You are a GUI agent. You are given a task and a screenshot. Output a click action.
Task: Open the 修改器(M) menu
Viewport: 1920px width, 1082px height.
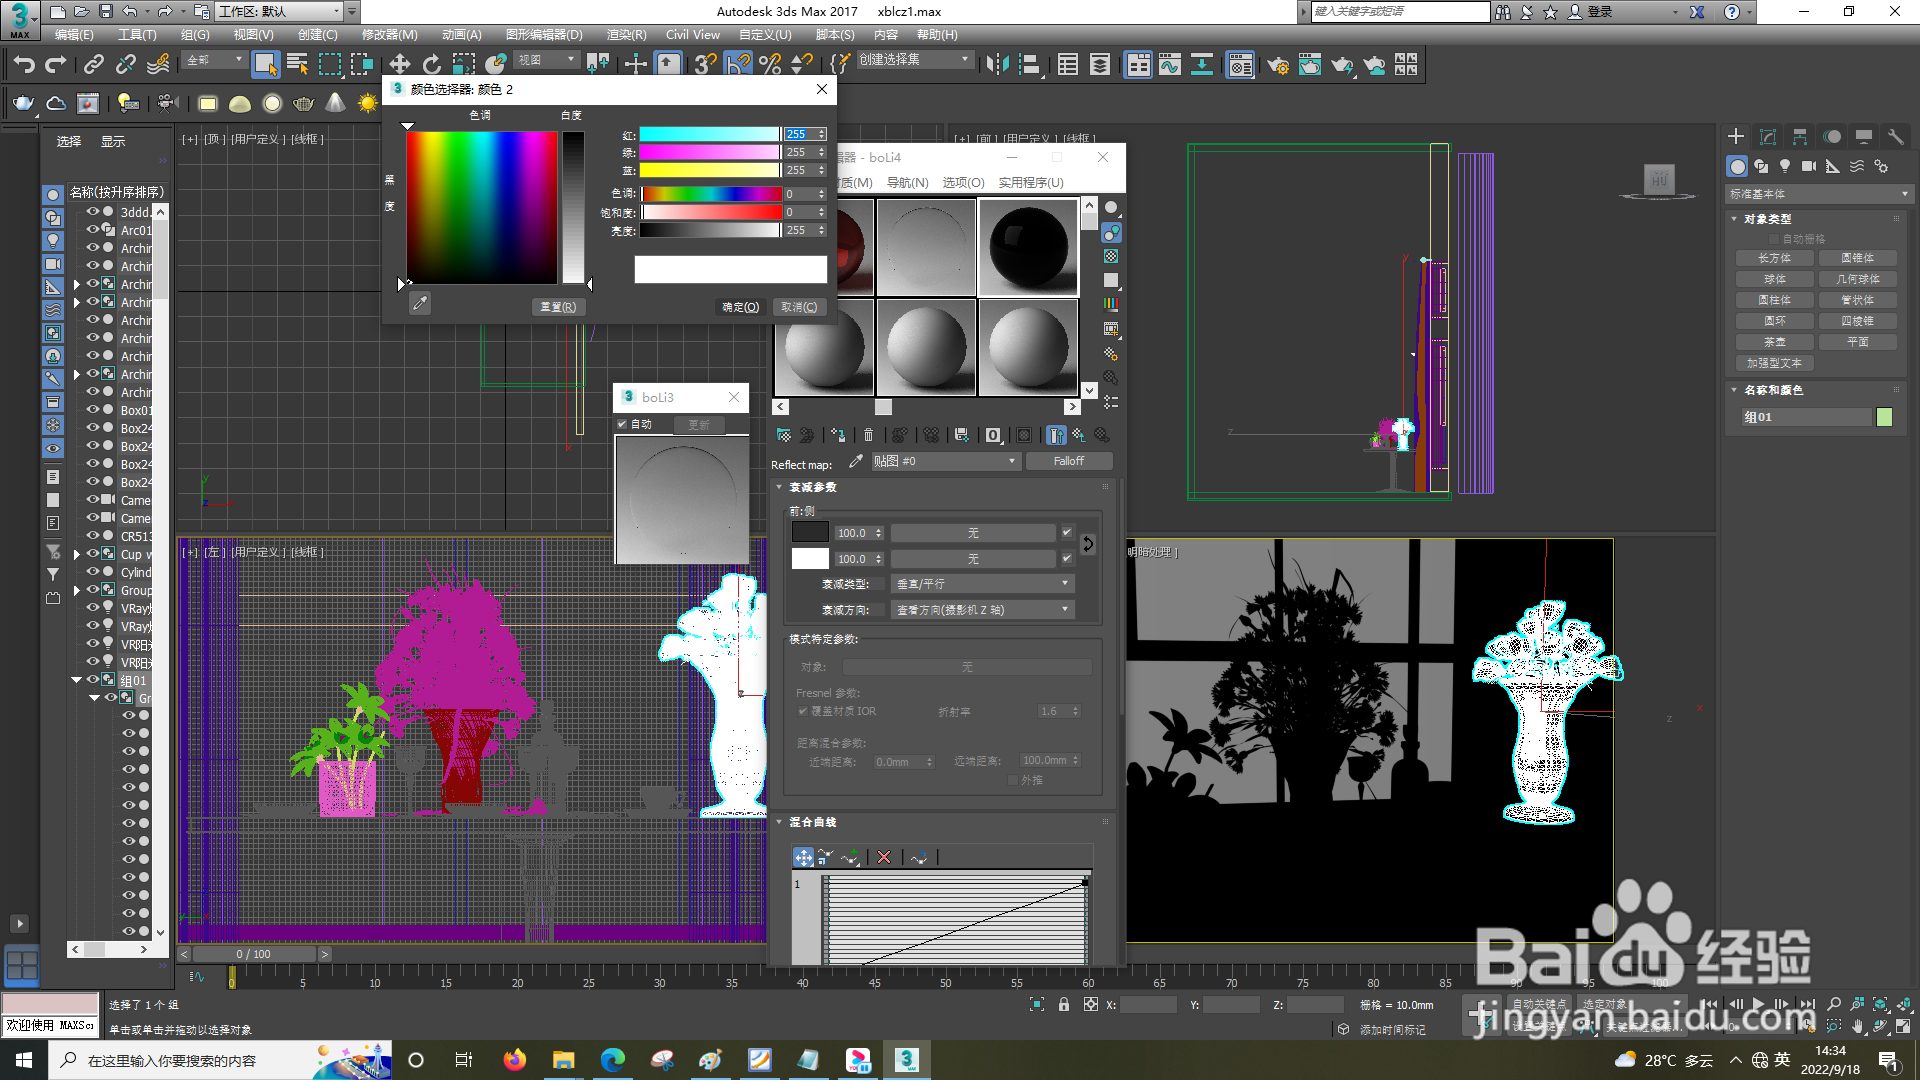pyautogui.click(x=389, y=35)
